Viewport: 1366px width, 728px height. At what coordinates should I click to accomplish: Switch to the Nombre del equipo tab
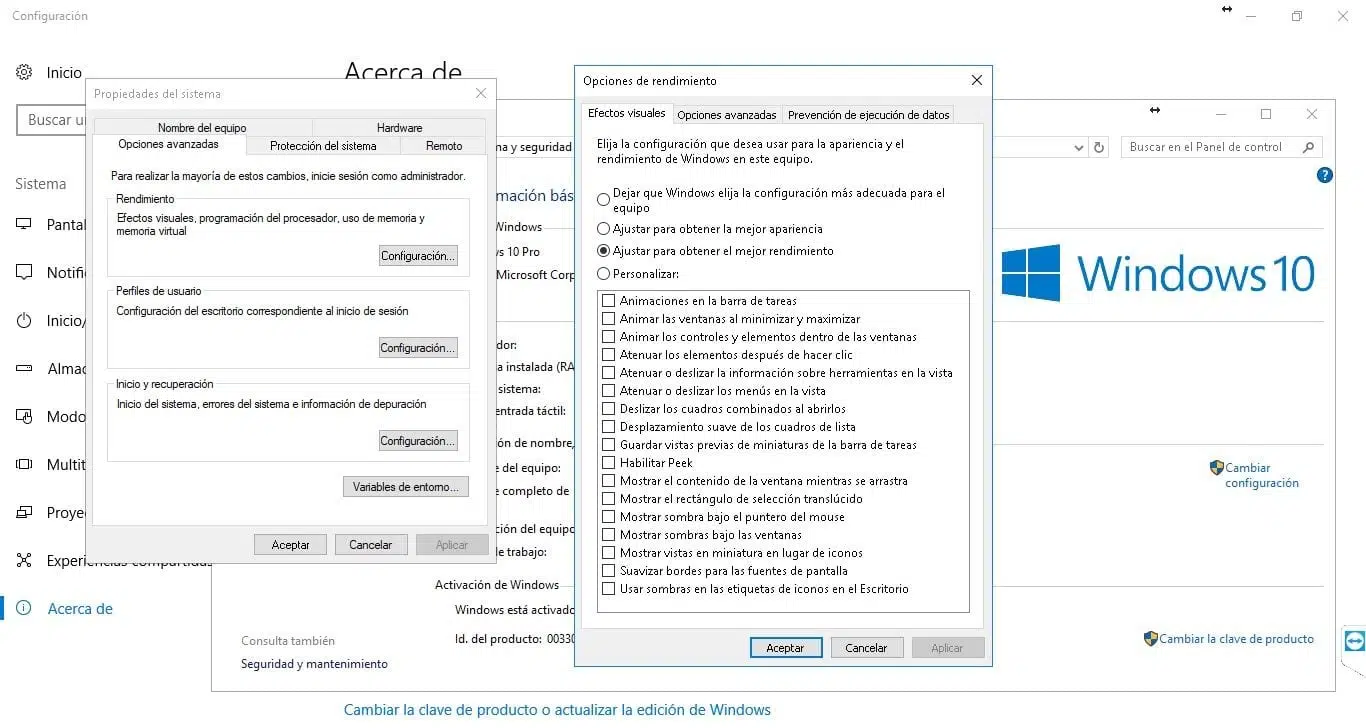202,128
